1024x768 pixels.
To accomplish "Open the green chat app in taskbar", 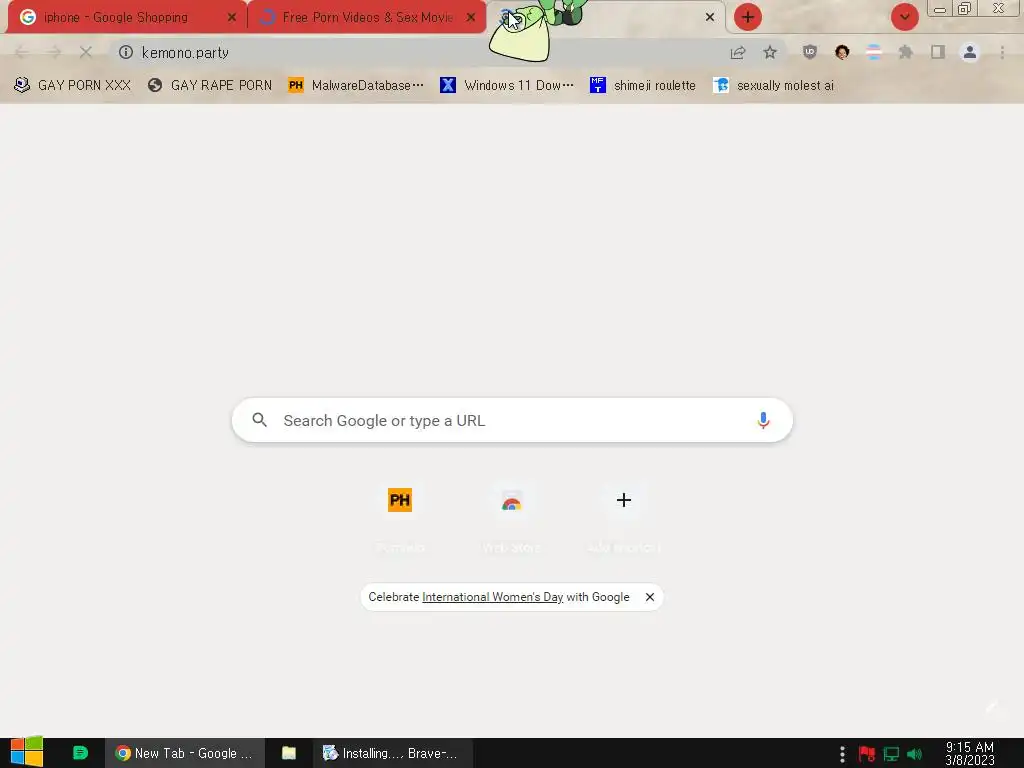I will click(x=80, y=753).
